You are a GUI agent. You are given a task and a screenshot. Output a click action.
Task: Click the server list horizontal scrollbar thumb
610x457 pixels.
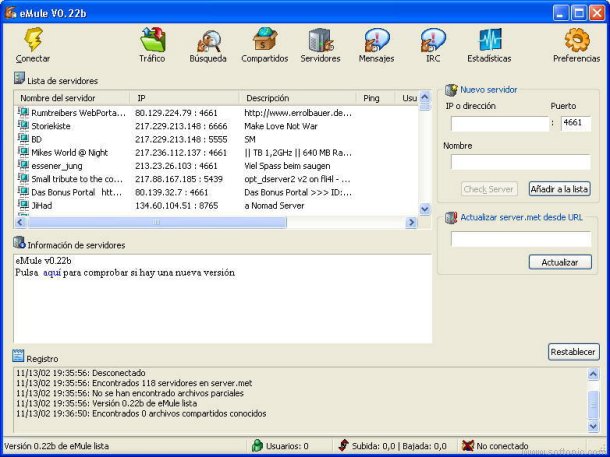[157, 222]
